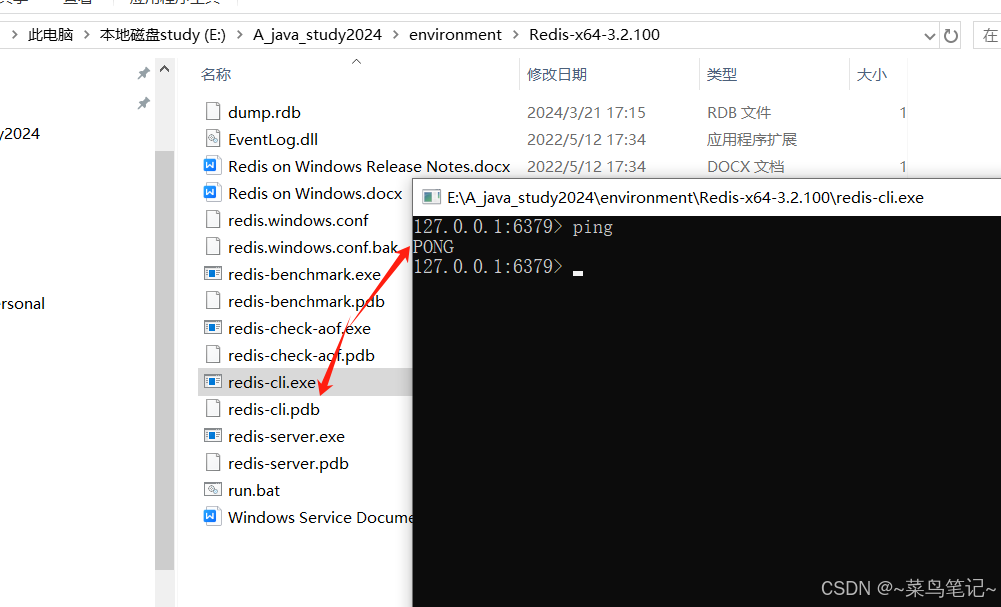The width and height of the screenshot is (1001, 607).
Task: Navigate to A_java_study2024 breadcrumb folder
Action: tap(317, 34)
